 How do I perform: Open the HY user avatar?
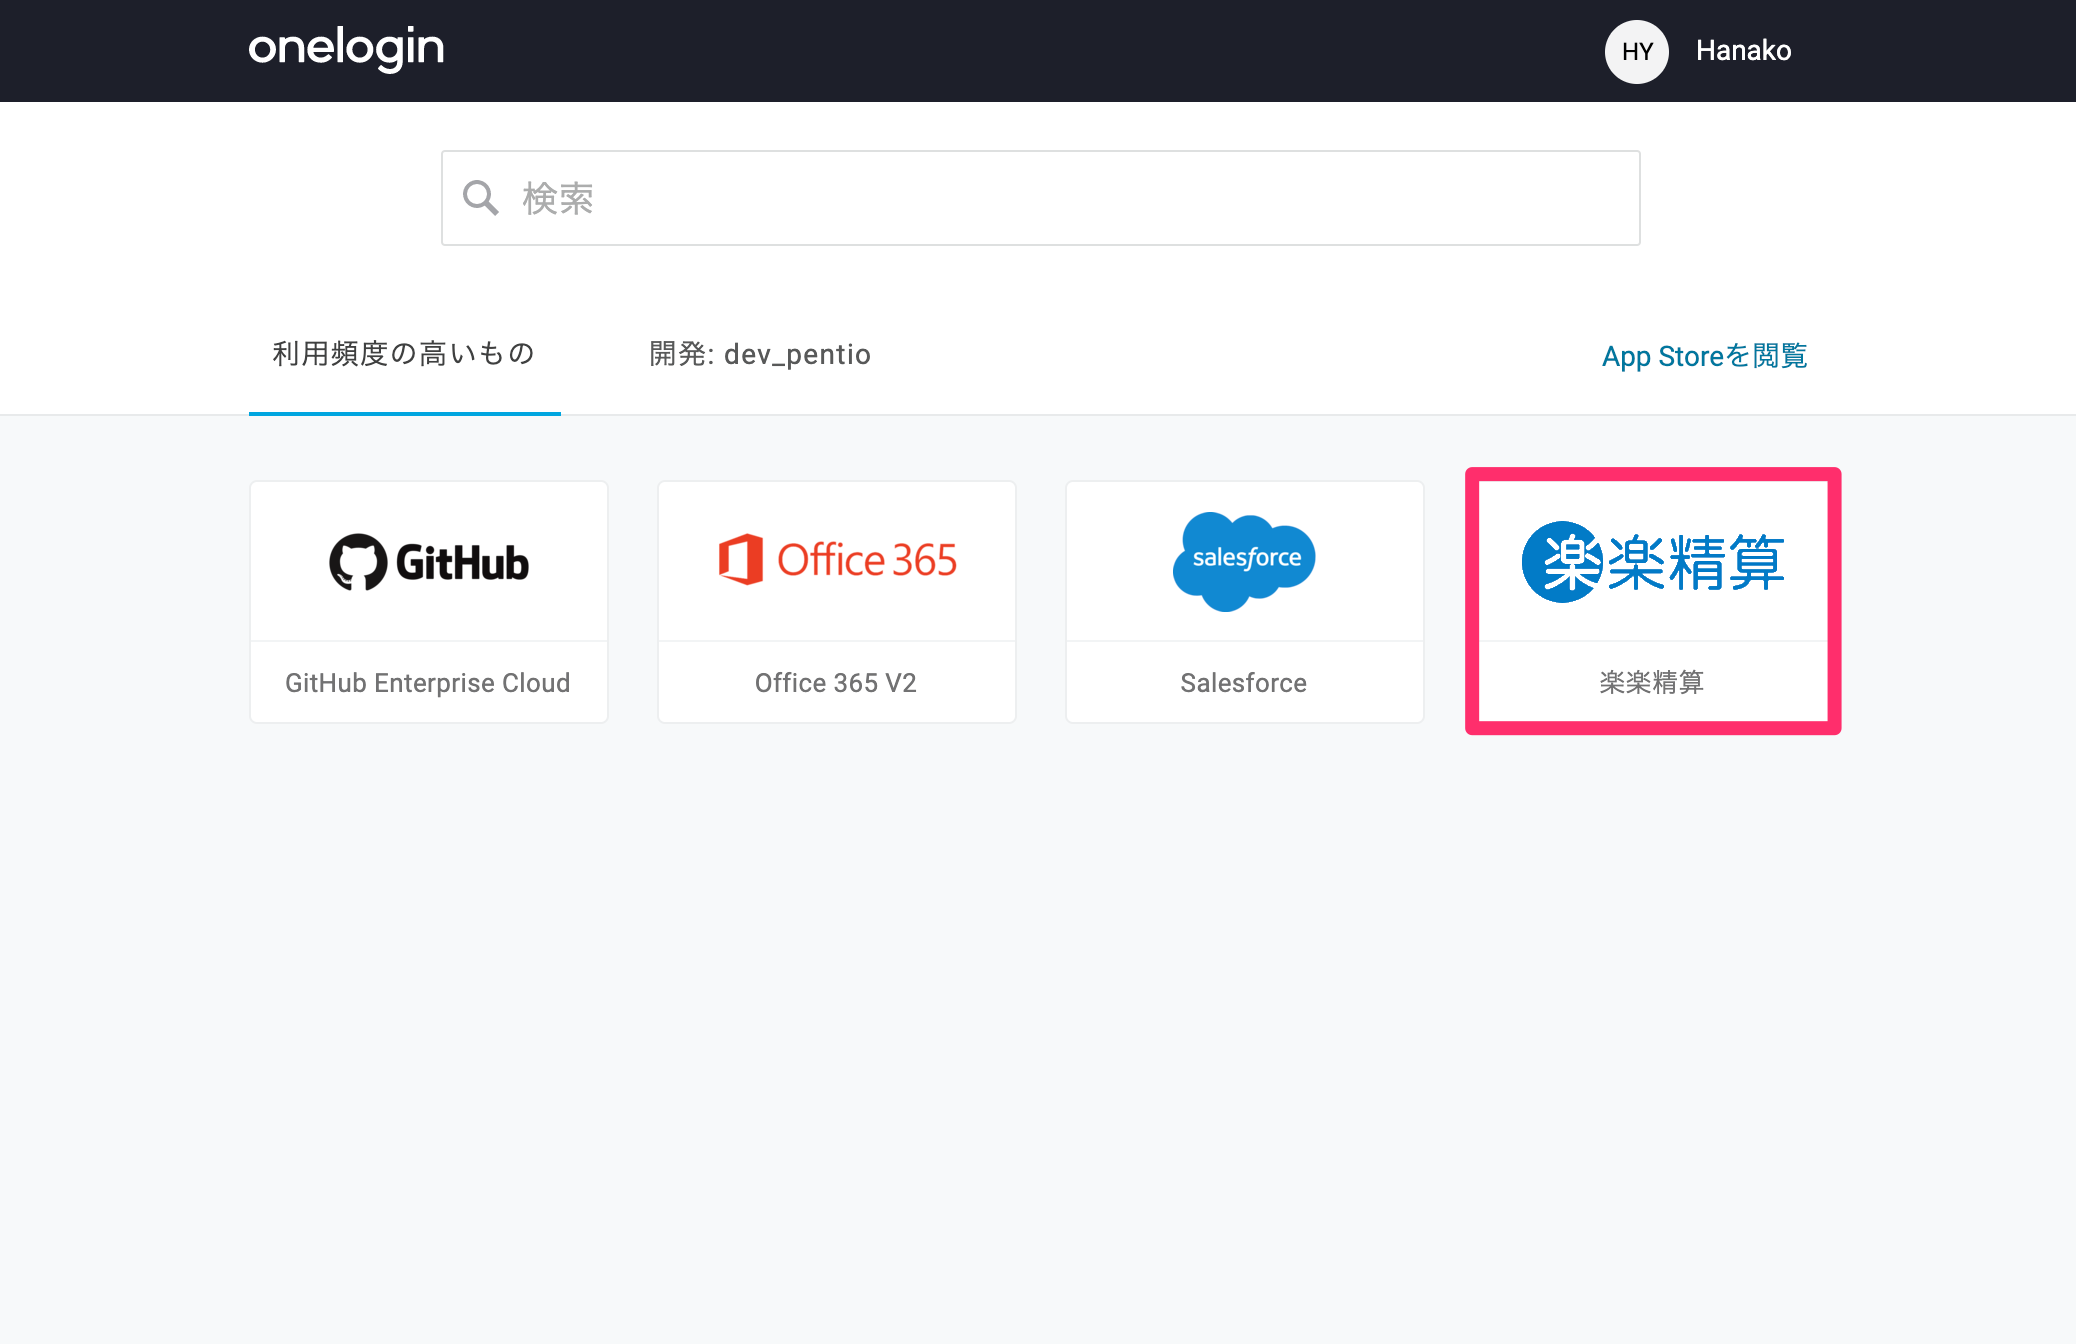coord(1636,51)
